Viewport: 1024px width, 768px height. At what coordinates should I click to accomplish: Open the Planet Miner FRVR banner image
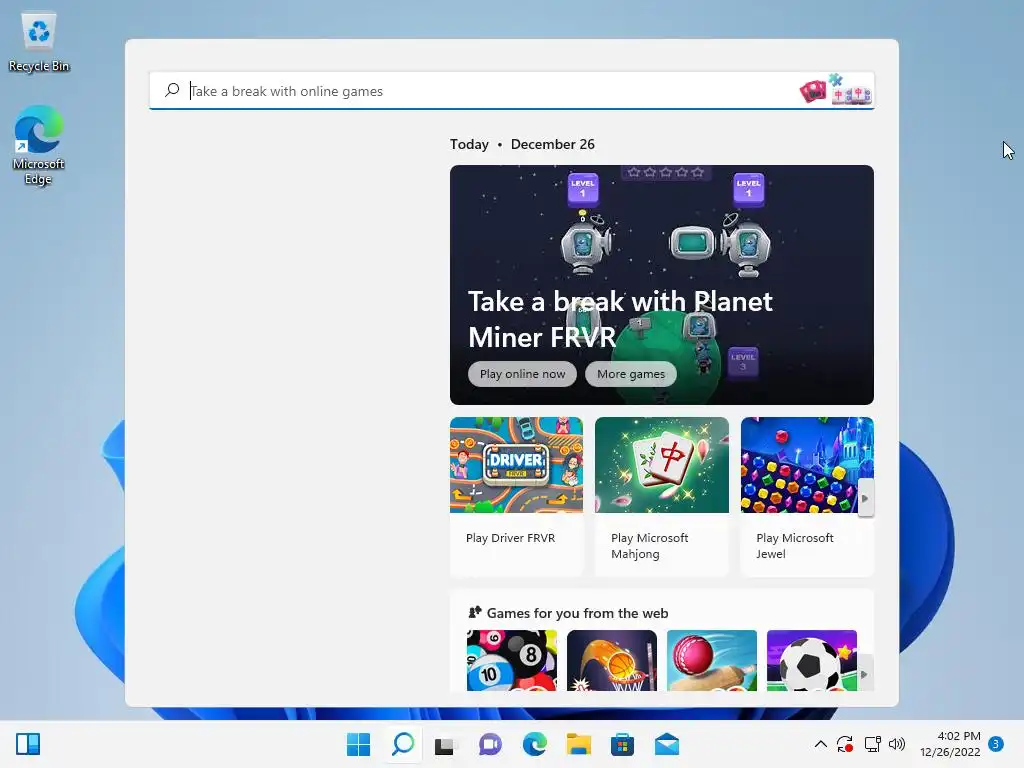(x=662, y=285)
